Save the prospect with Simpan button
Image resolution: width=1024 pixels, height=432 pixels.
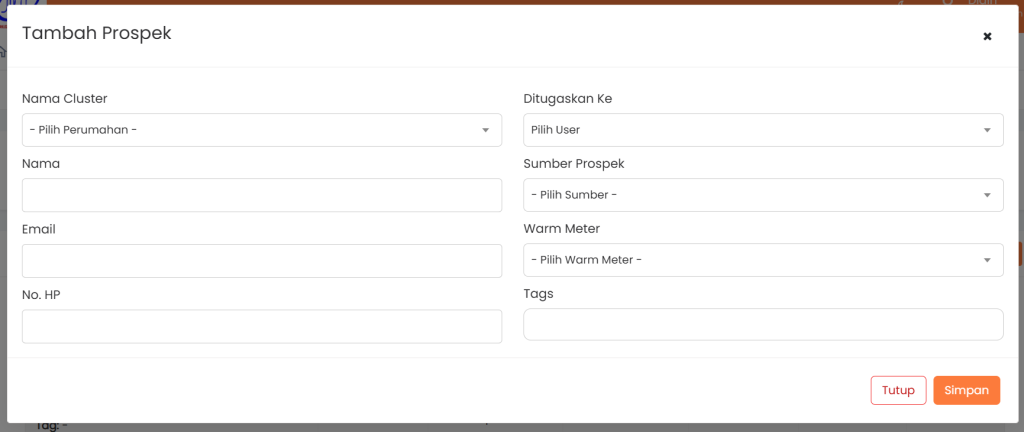click(x=966, y=390)
